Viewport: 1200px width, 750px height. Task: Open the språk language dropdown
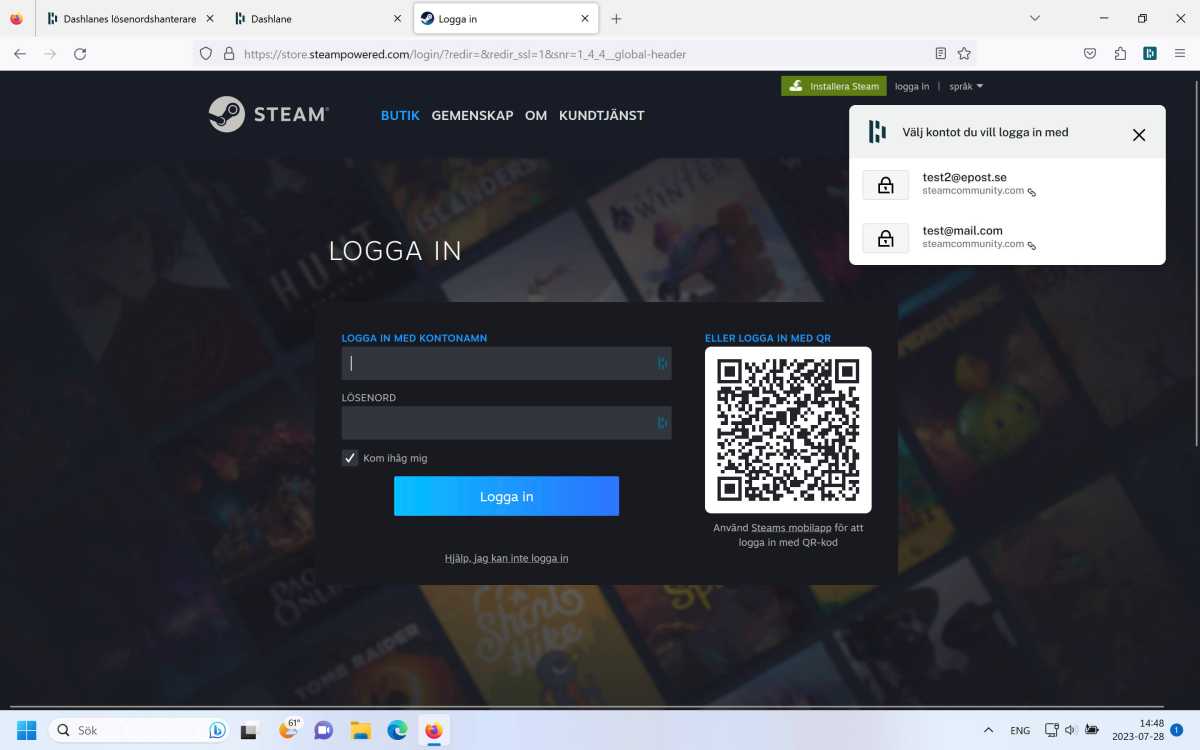click(966, 86)
